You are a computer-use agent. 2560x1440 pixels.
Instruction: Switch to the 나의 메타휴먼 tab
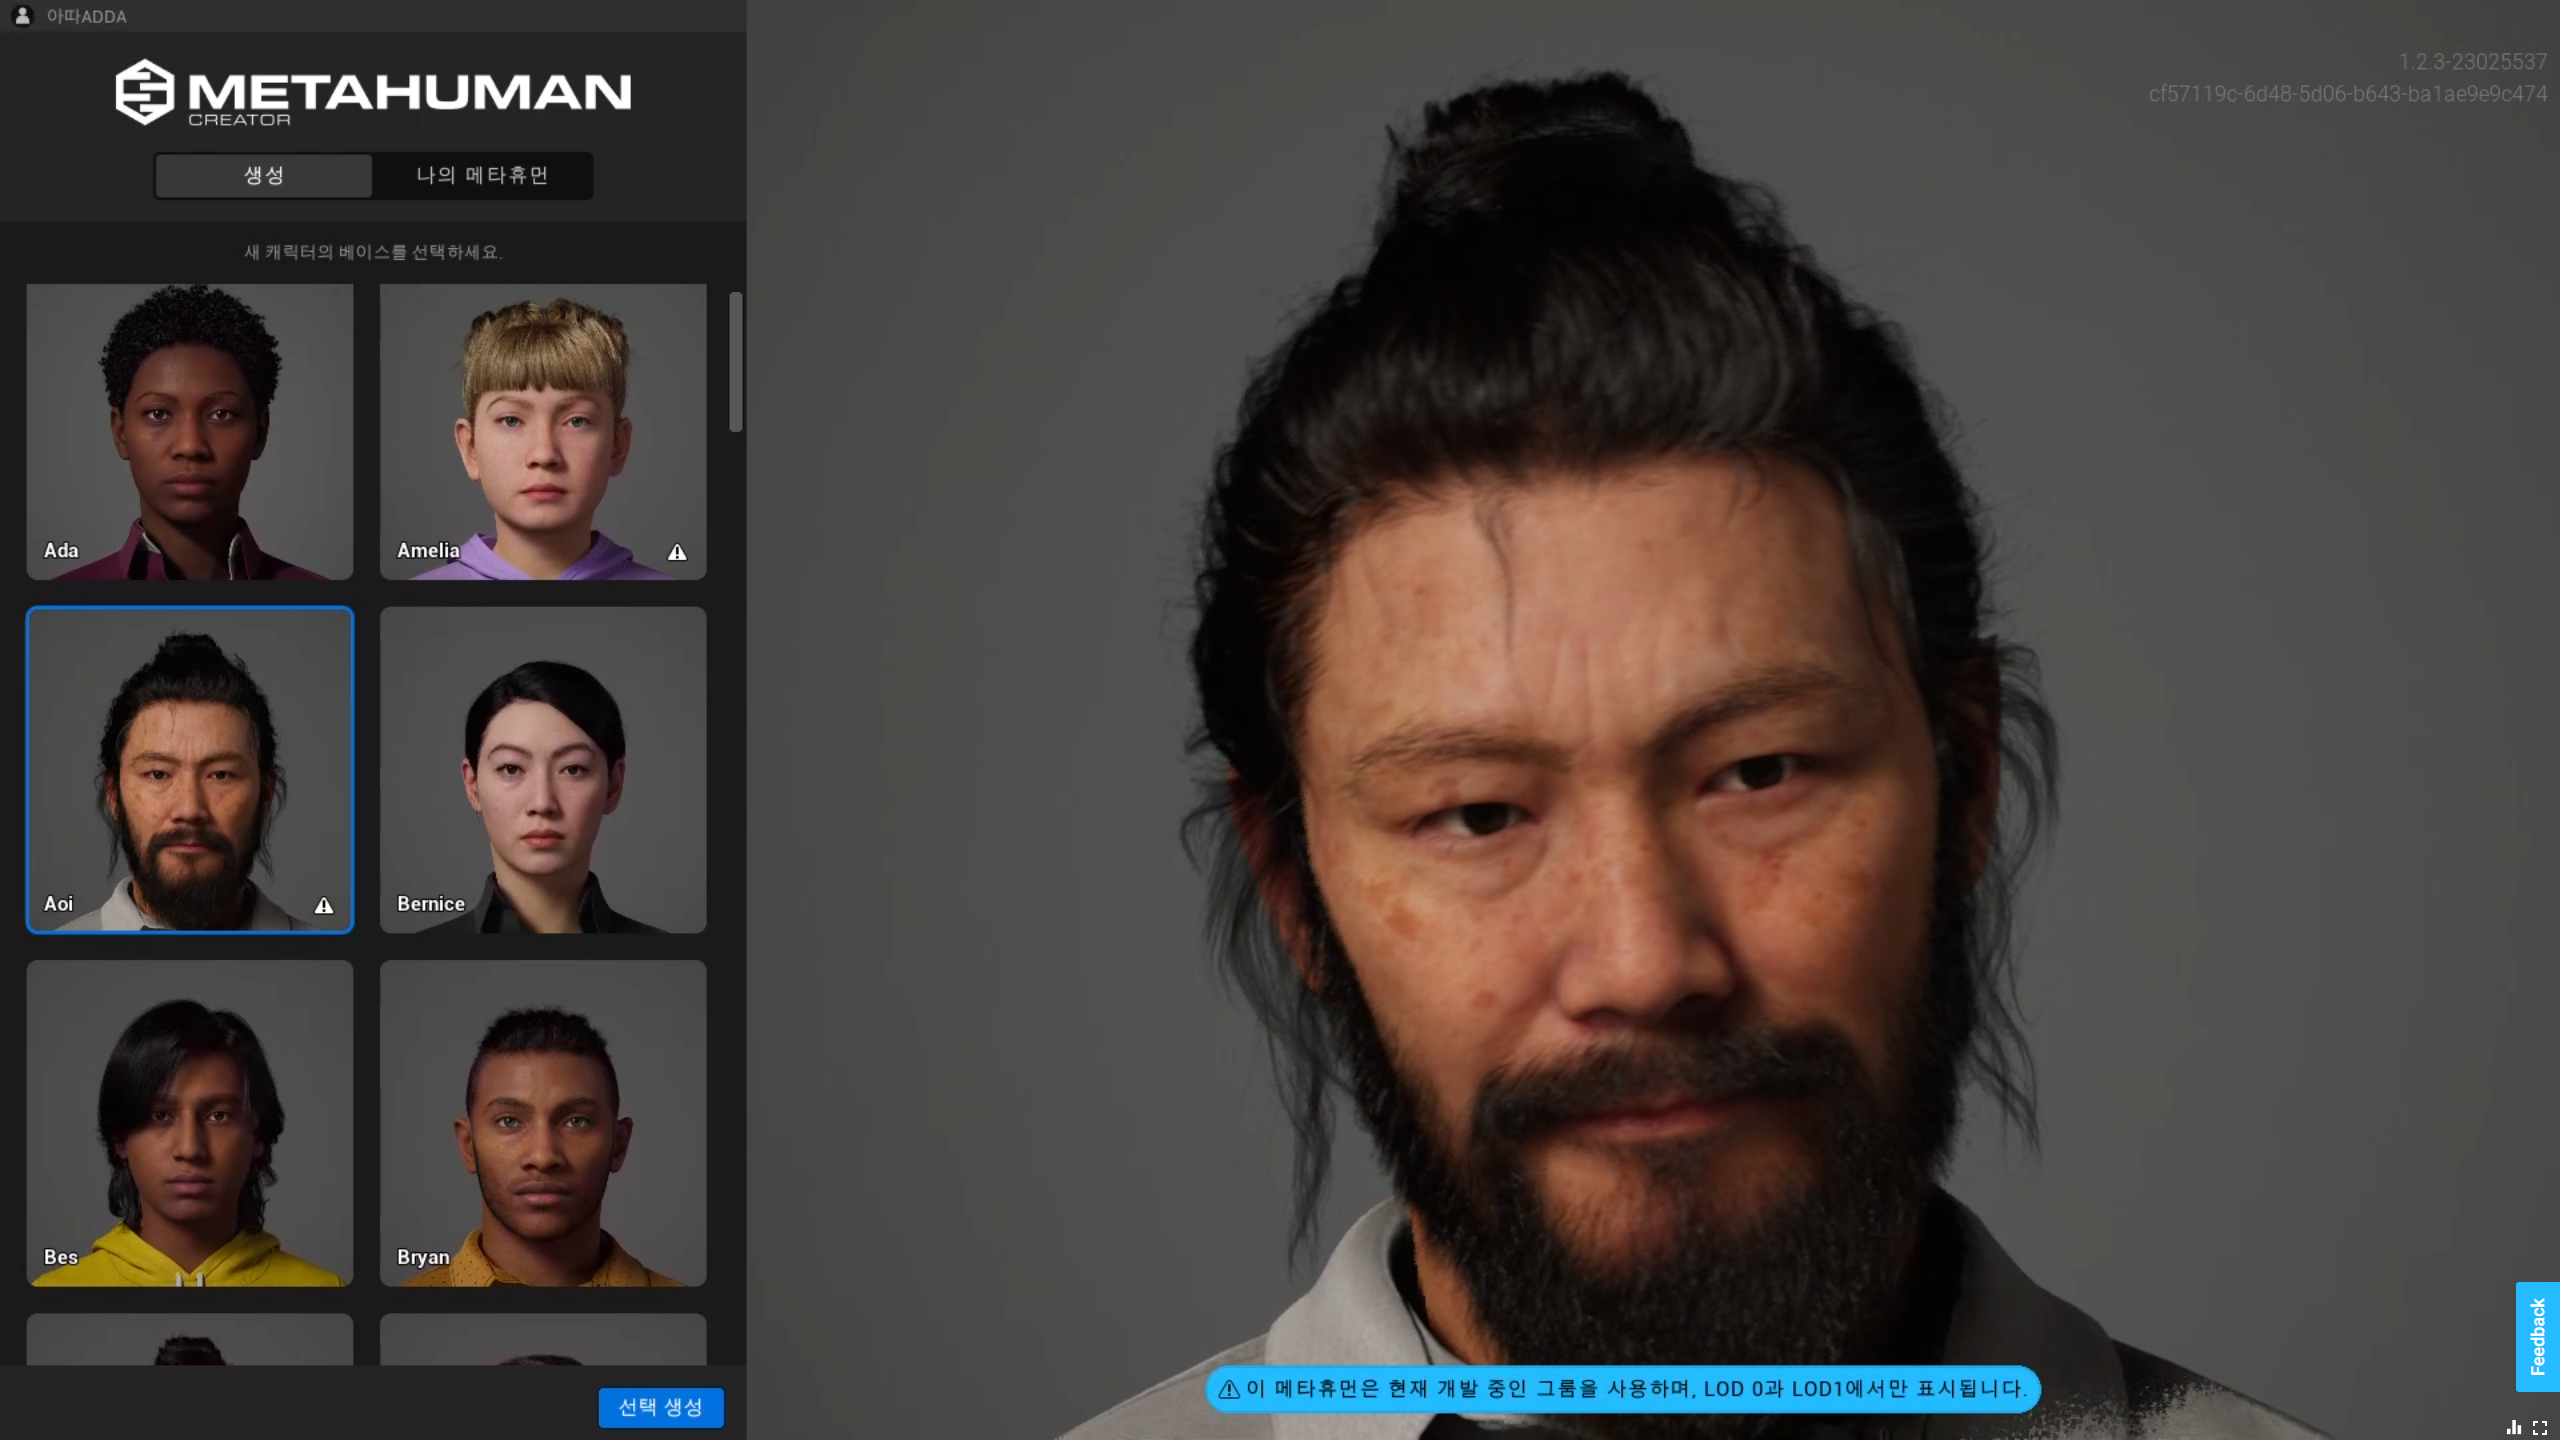[482, 175]
